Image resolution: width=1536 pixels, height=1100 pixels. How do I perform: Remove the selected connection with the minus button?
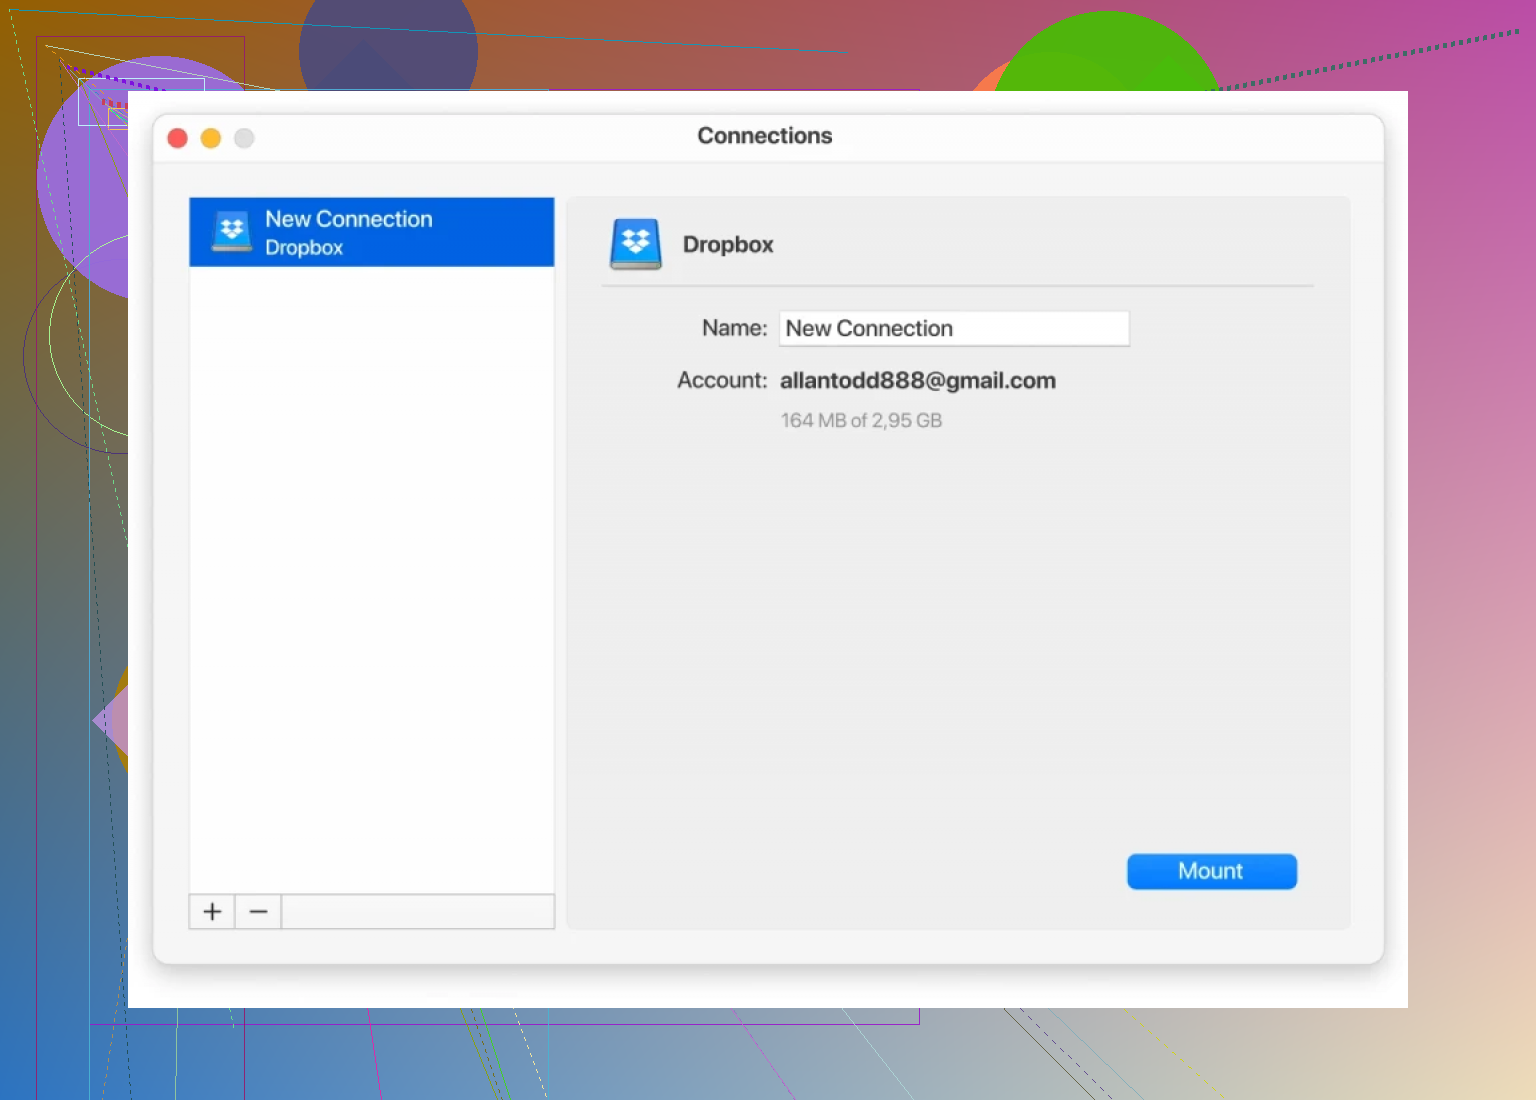pos(258,911)
